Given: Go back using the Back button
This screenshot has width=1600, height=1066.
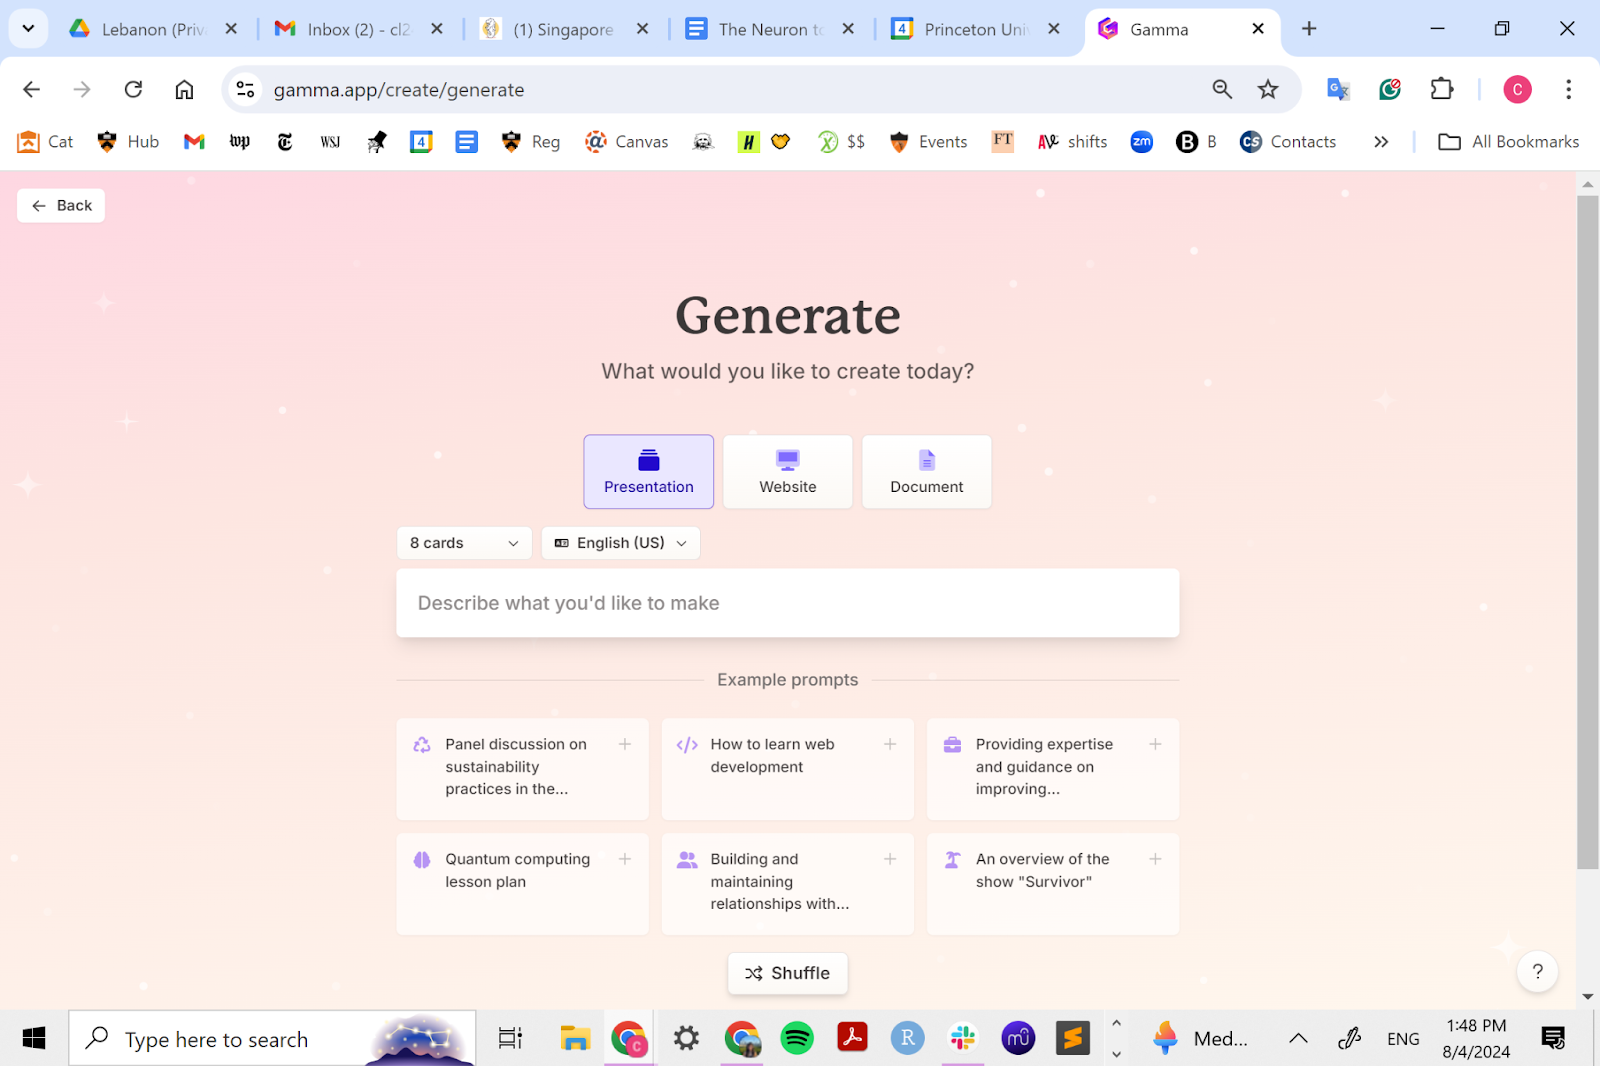Looking at the screenshot, I should pos(61,205).
